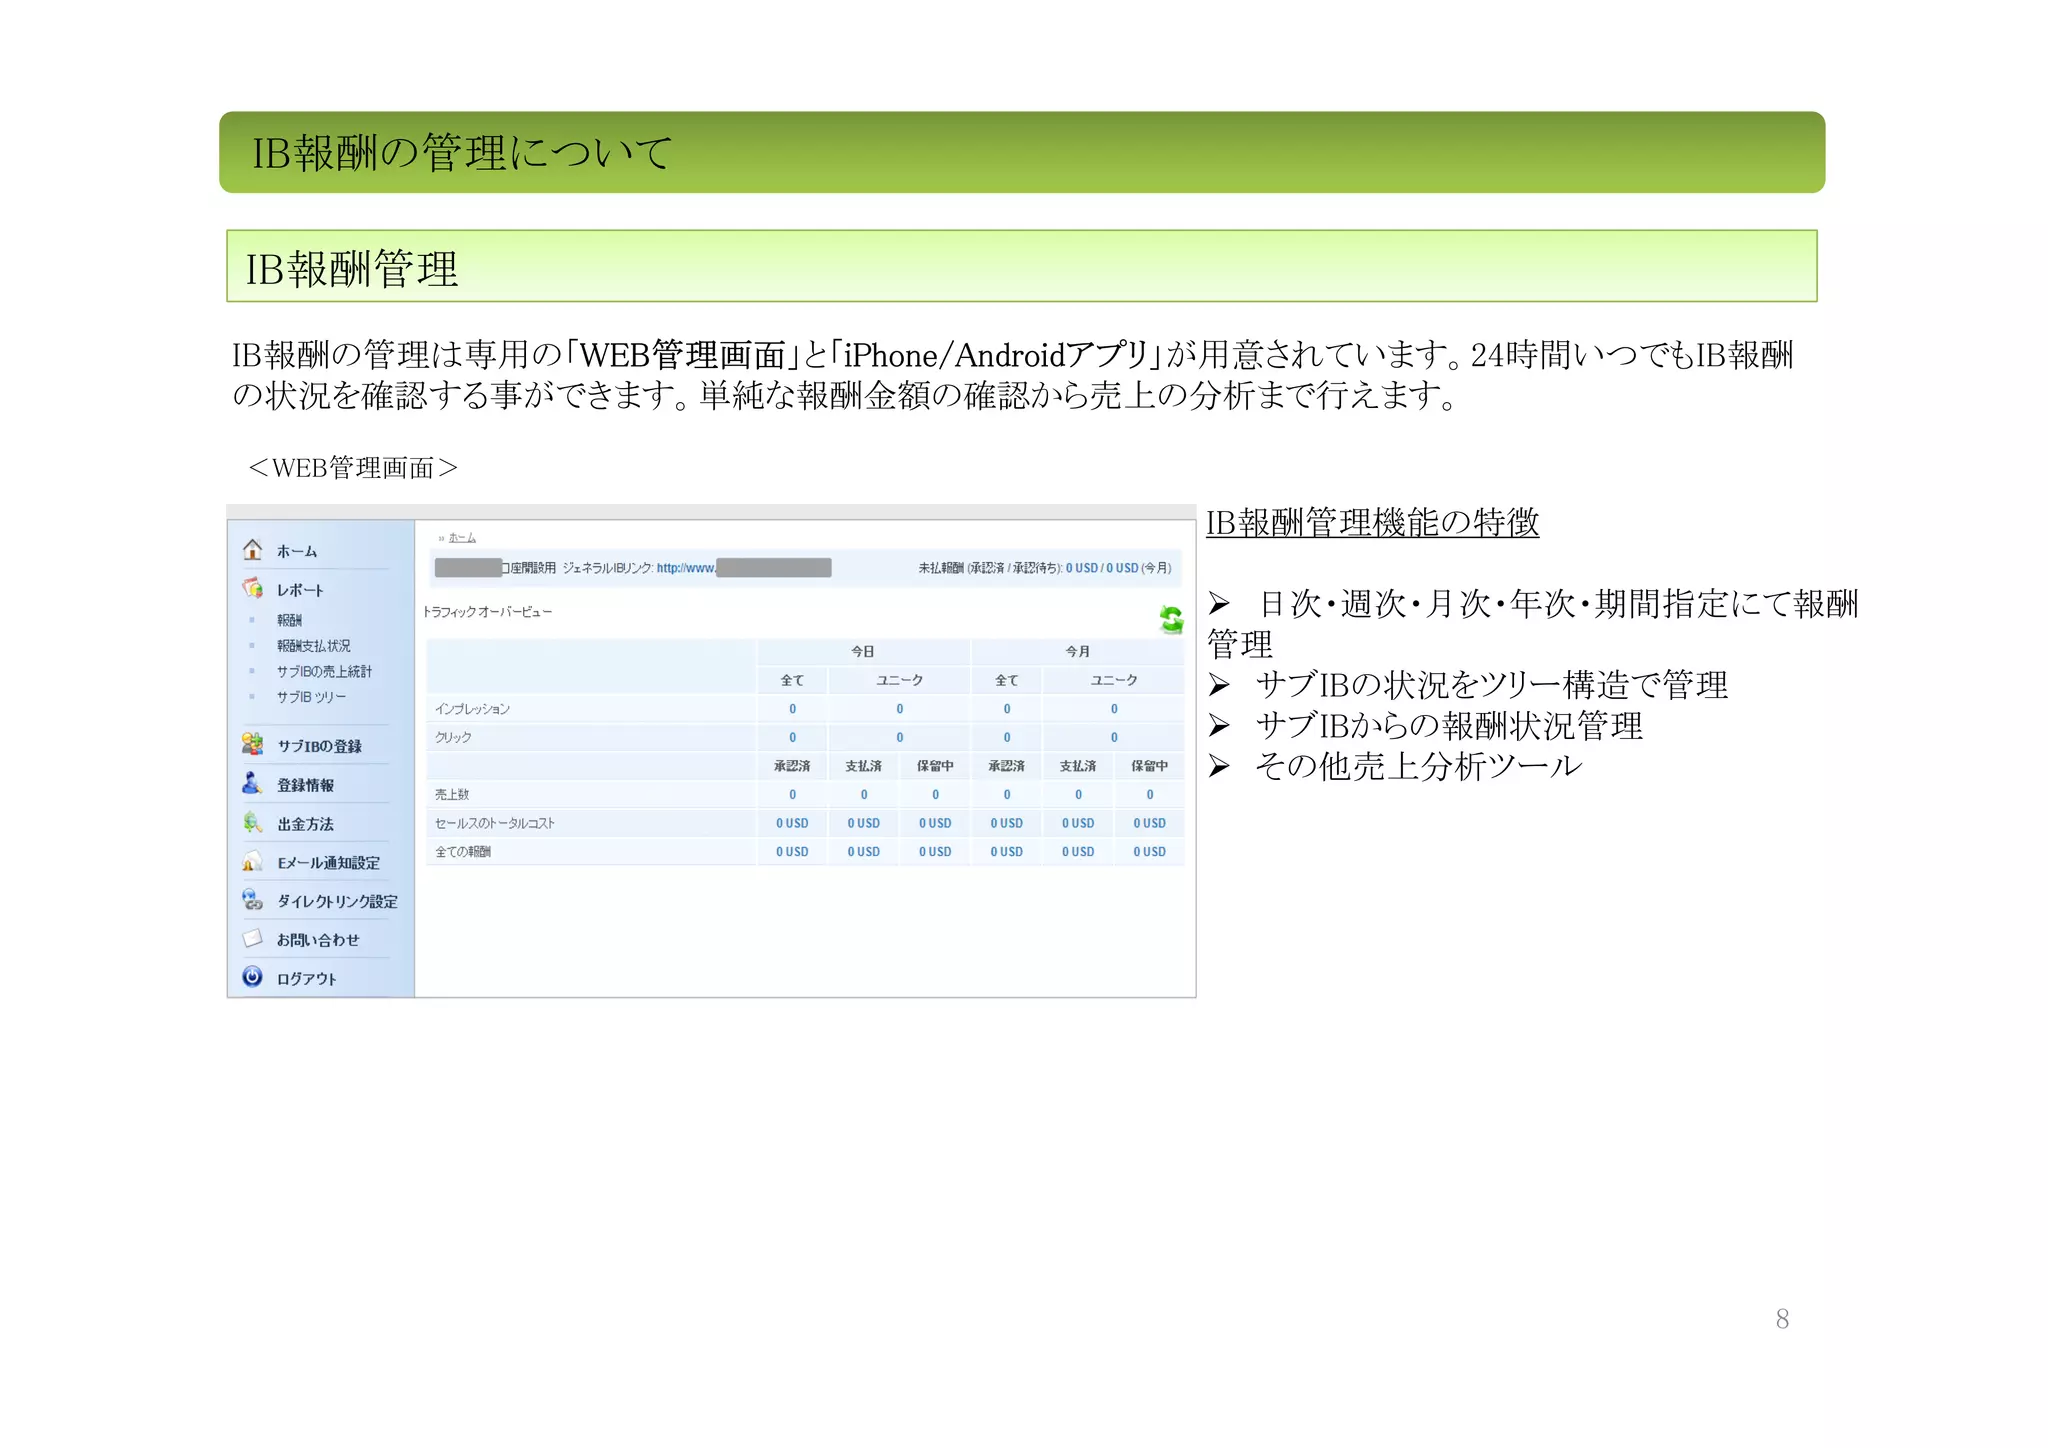Click this month's unique click value 0
This screenshot has height=1448, width=2048.
pyautogui.click(x=1114, y=737)
